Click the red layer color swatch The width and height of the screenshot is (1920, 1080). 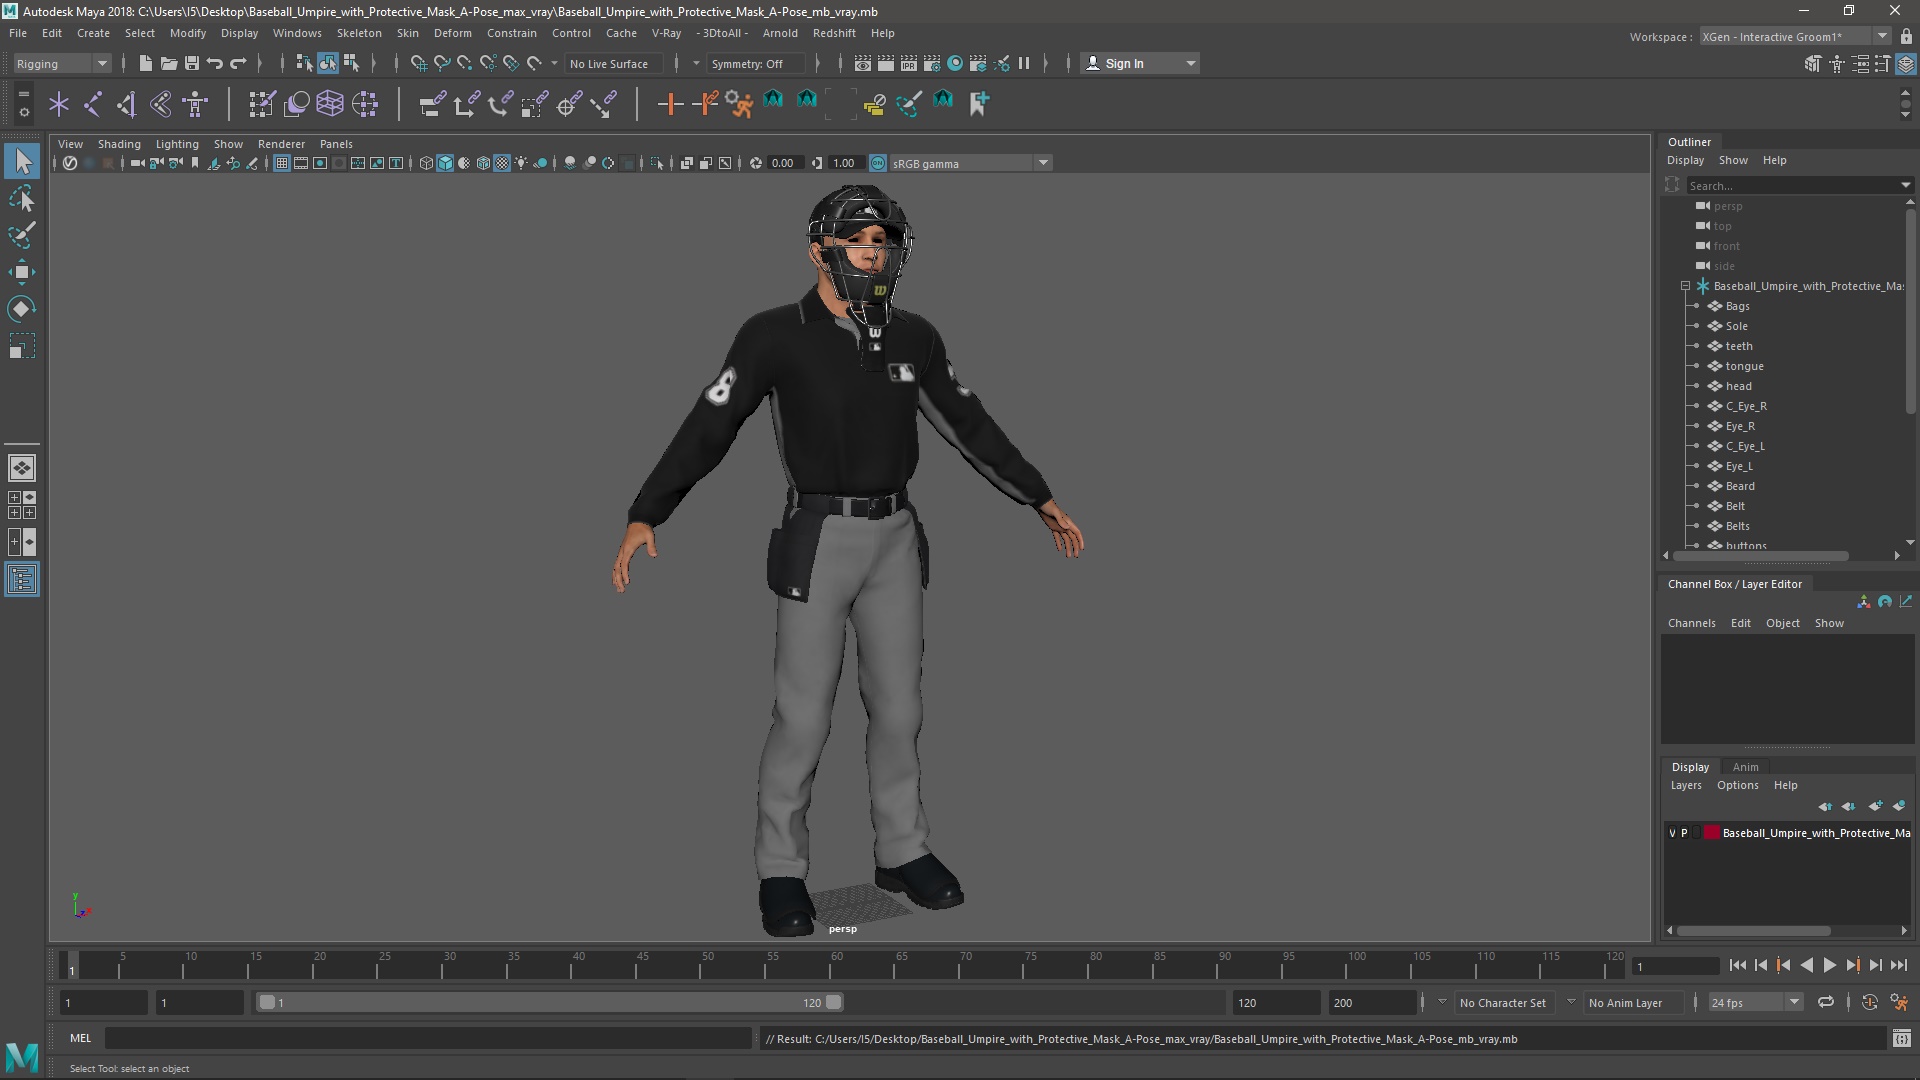coord(1712,833)
